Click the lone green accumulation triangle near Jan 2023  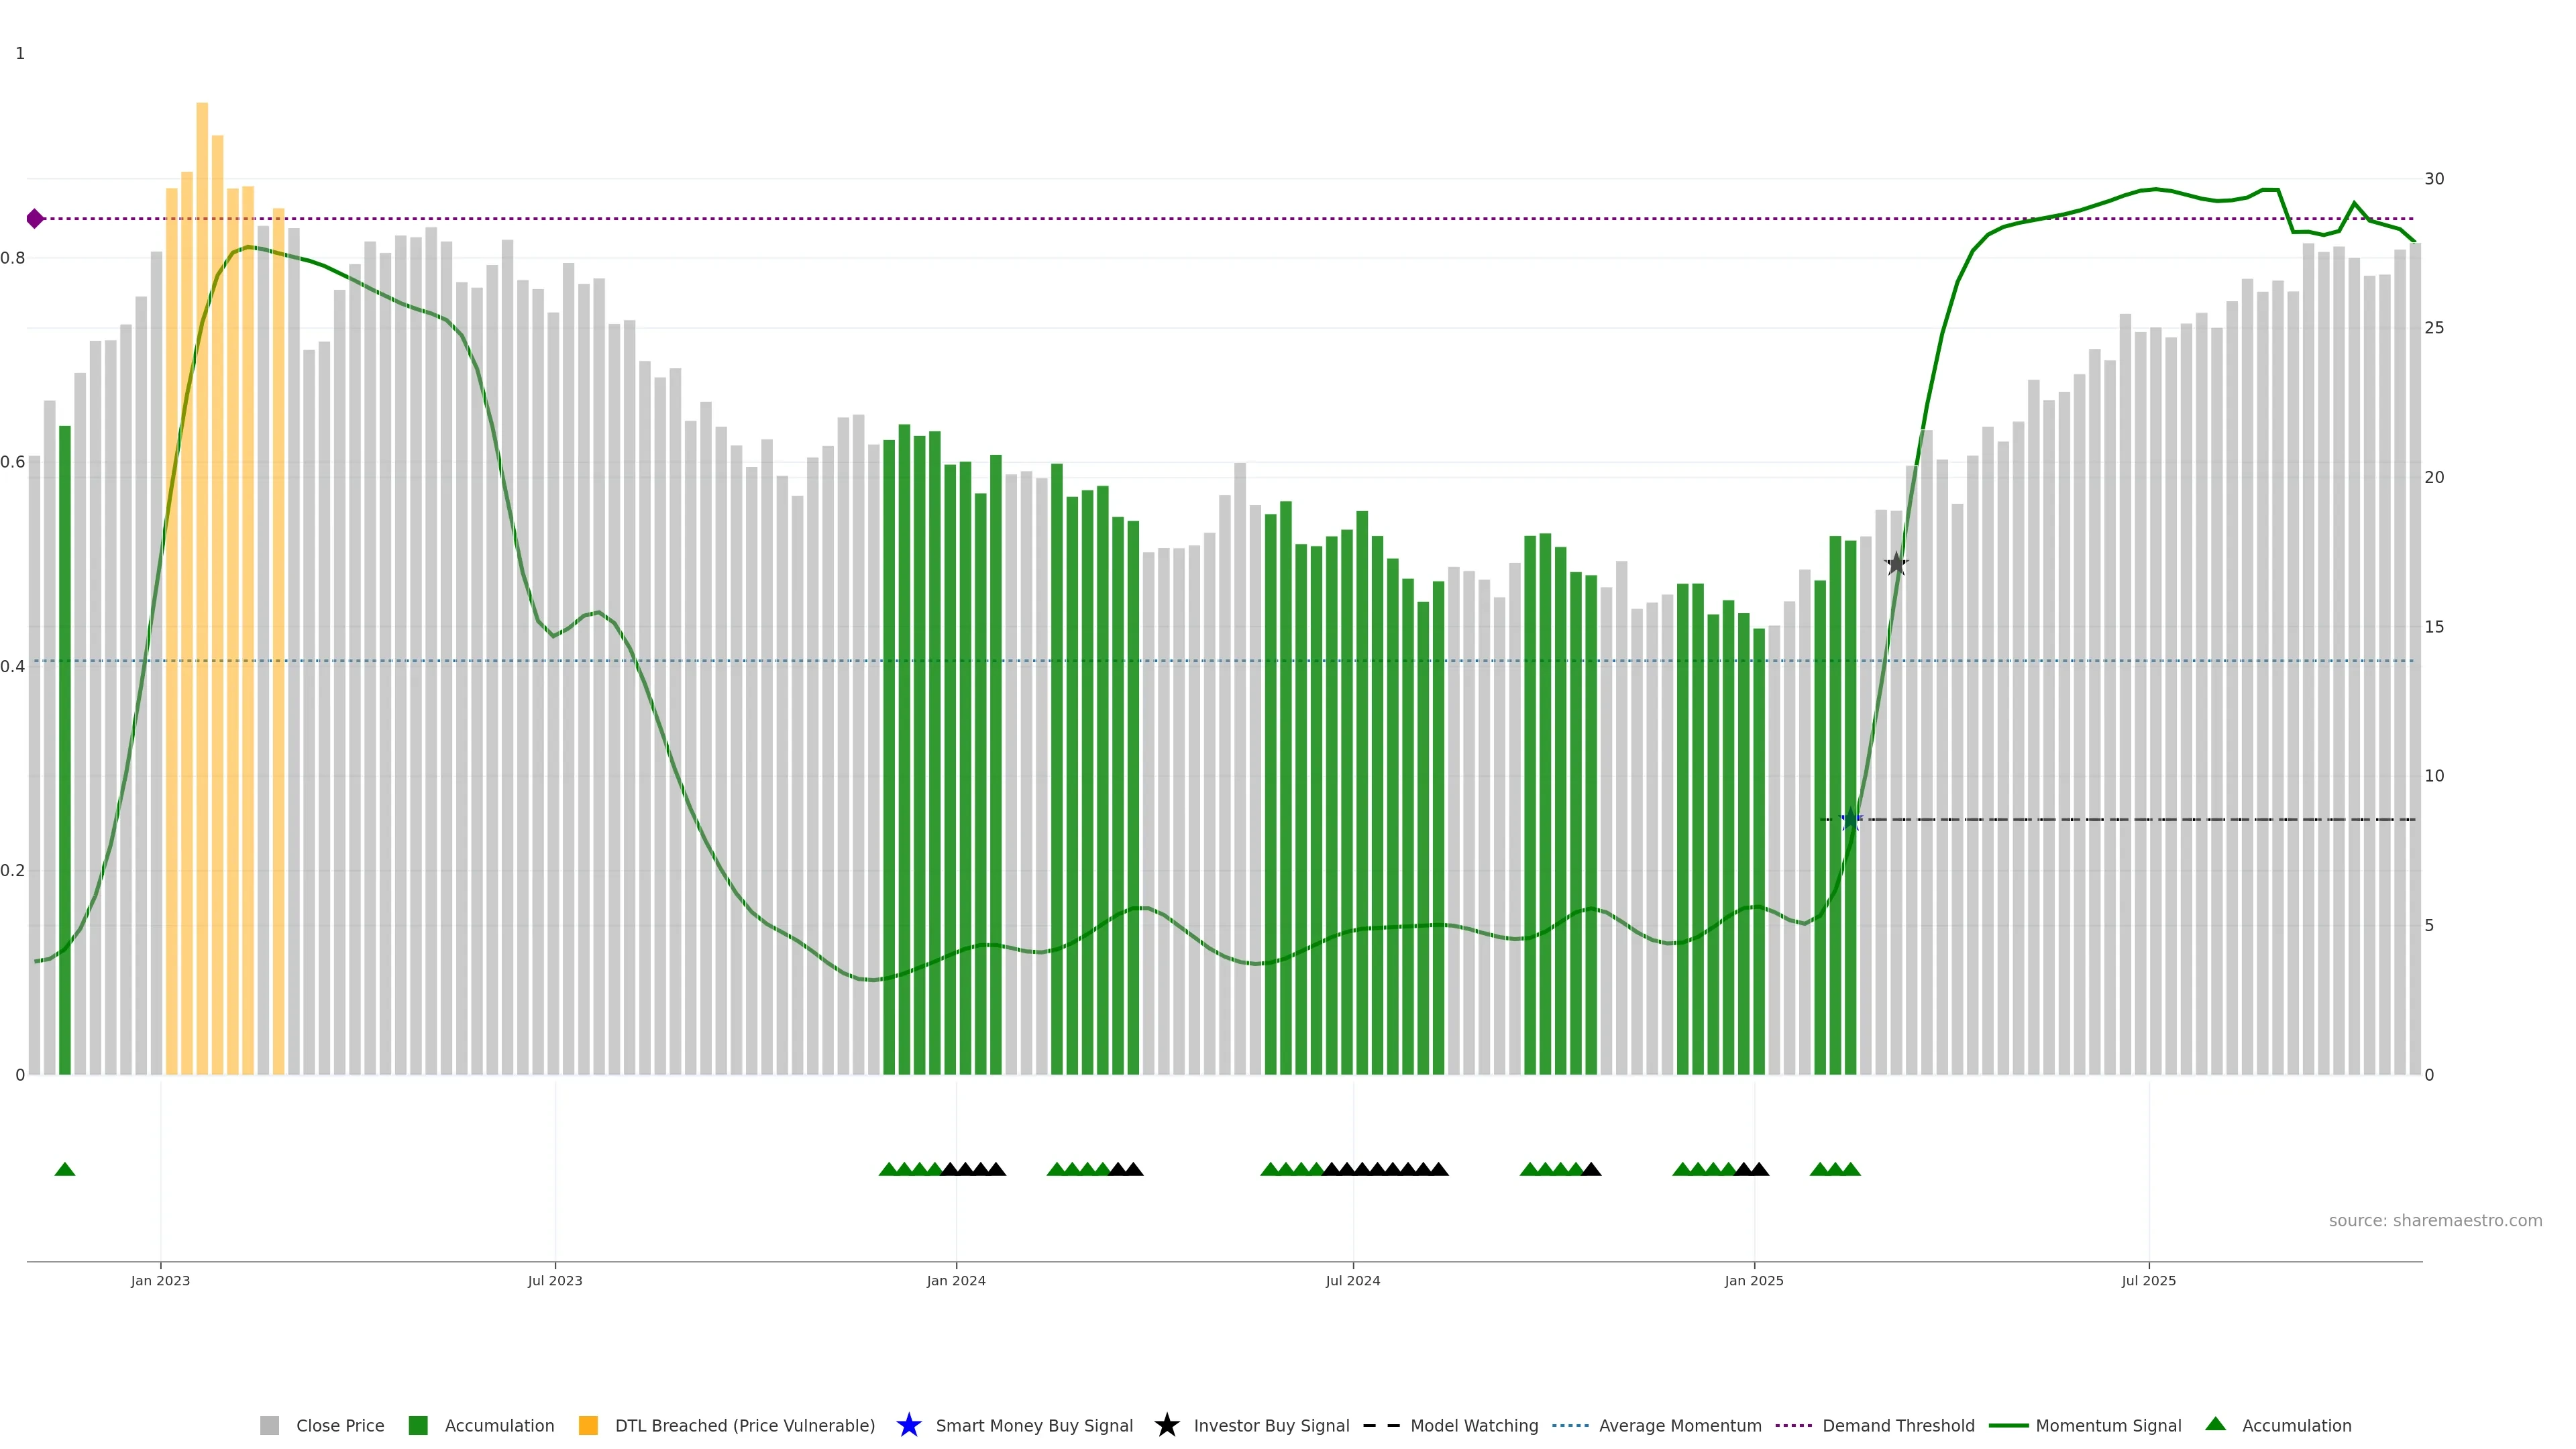pyautogui.click(x=65, y=1169)
